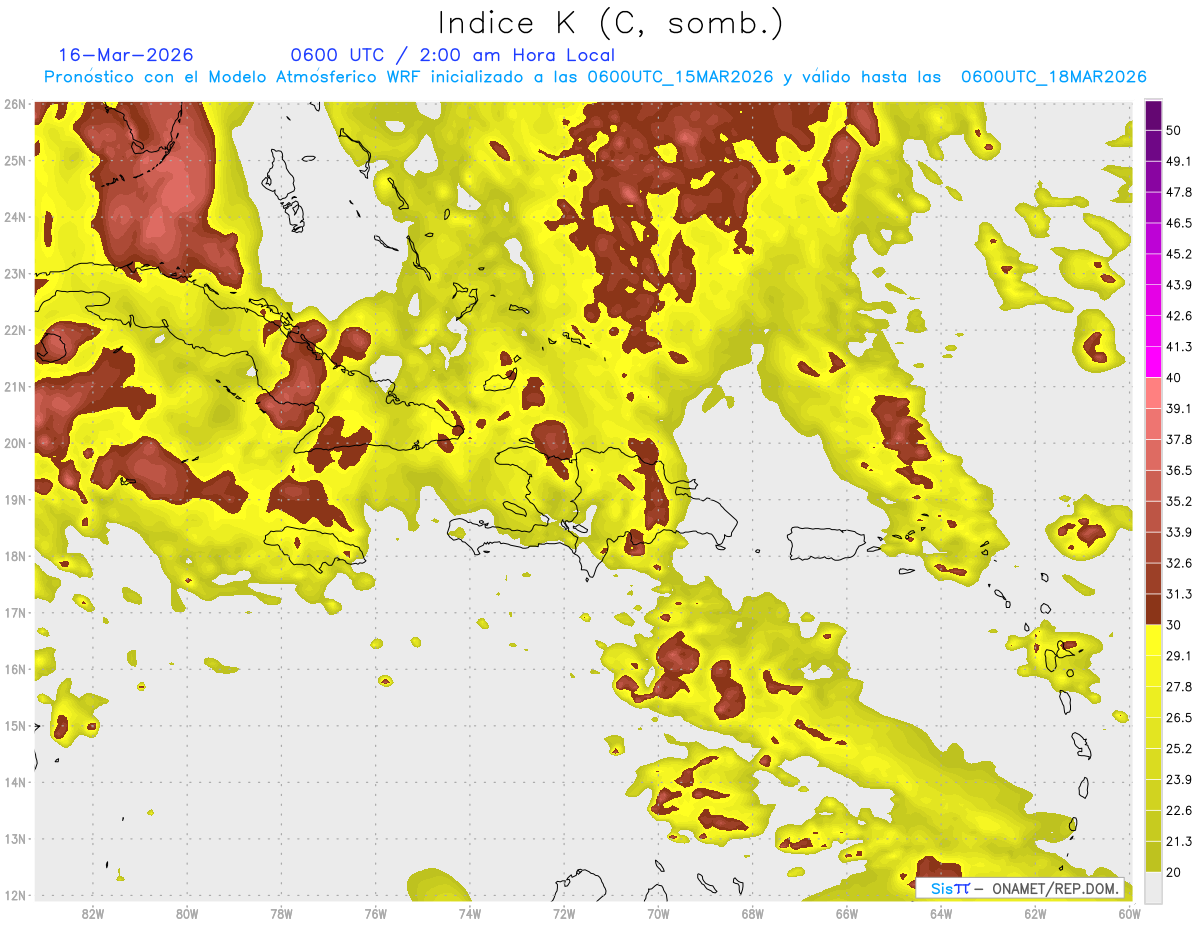
Task: Click color scale value "23.9"
Action: (1179, 779)
